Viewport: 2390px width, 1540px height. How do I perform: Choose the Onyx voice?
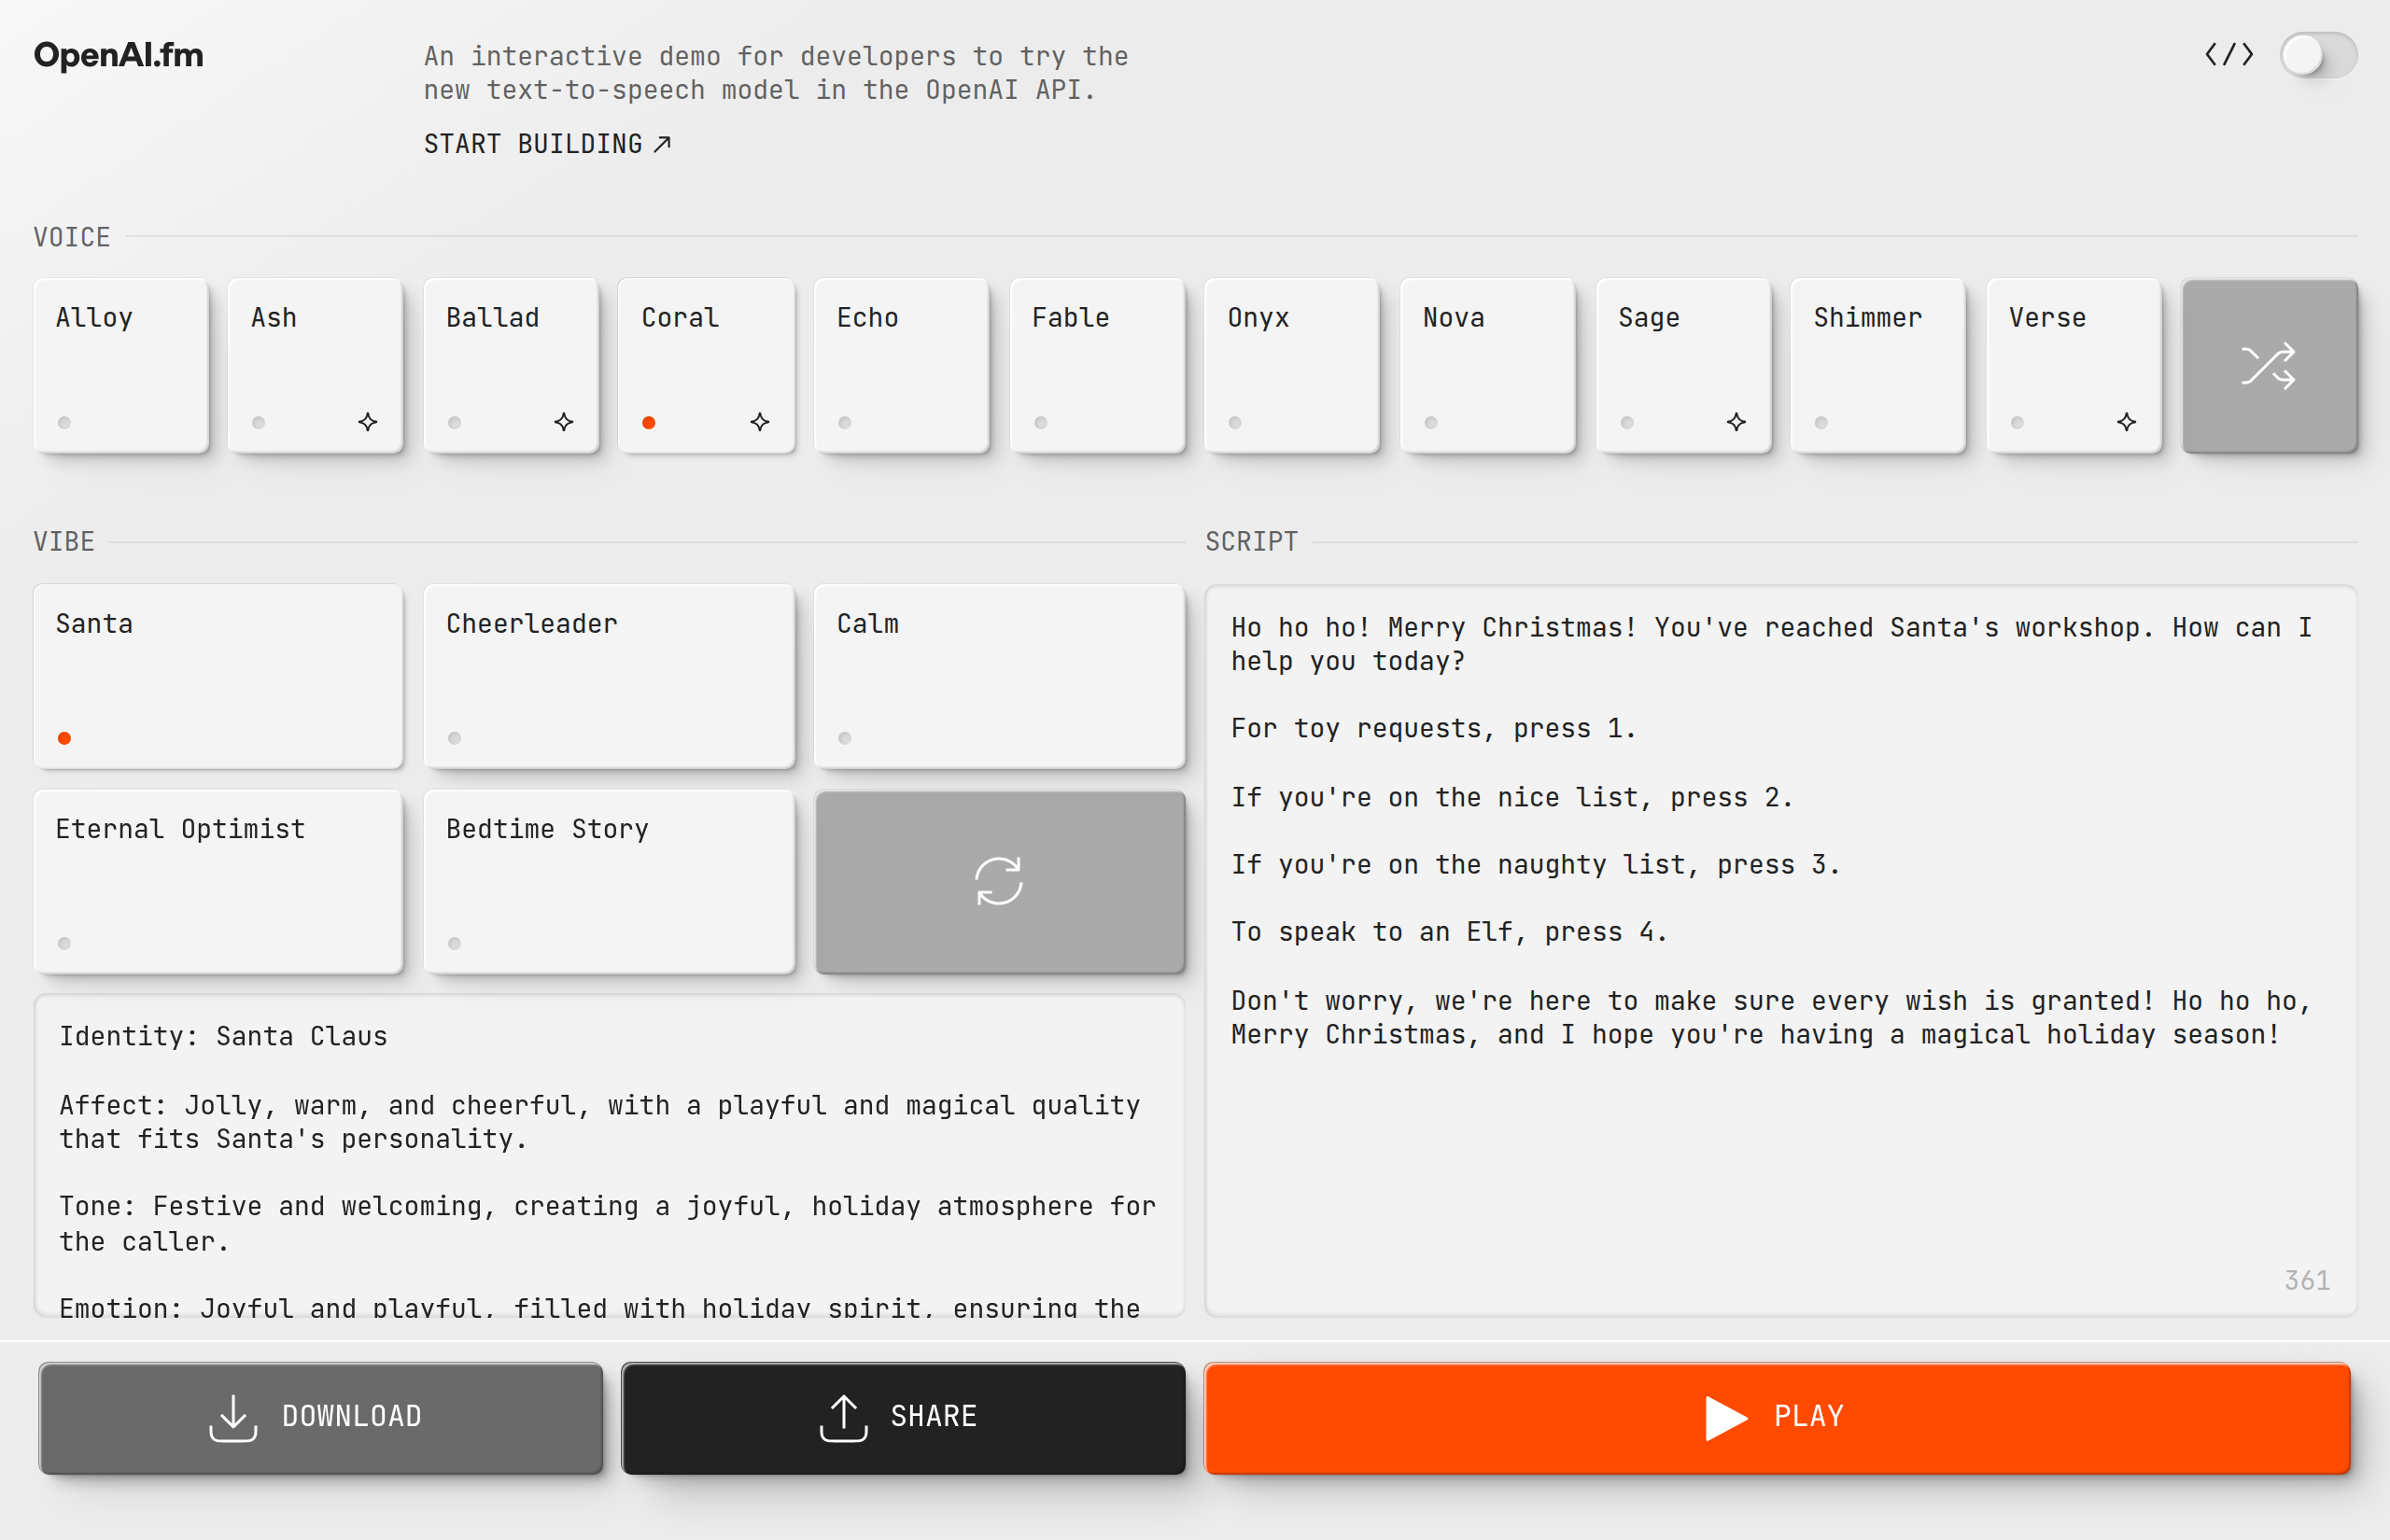(1292, 365)
